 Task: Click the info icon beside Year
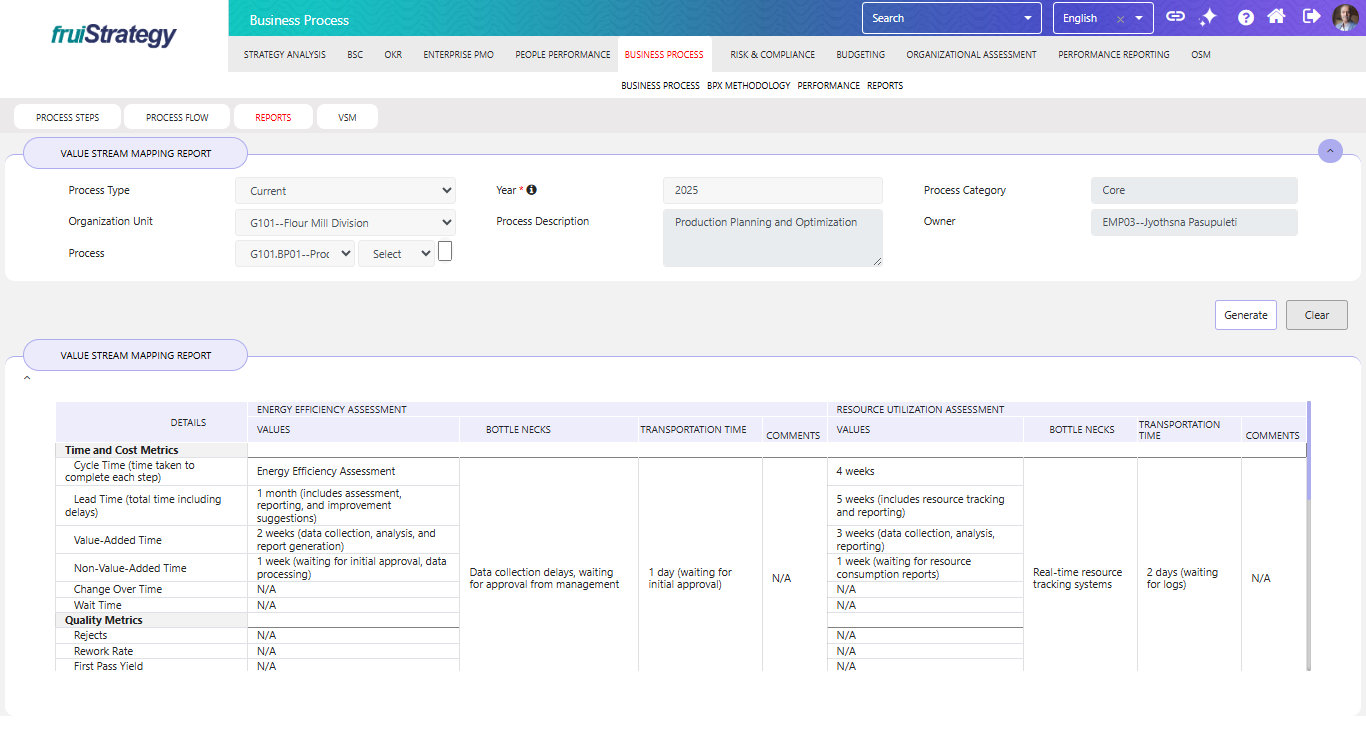click(532, 190)
